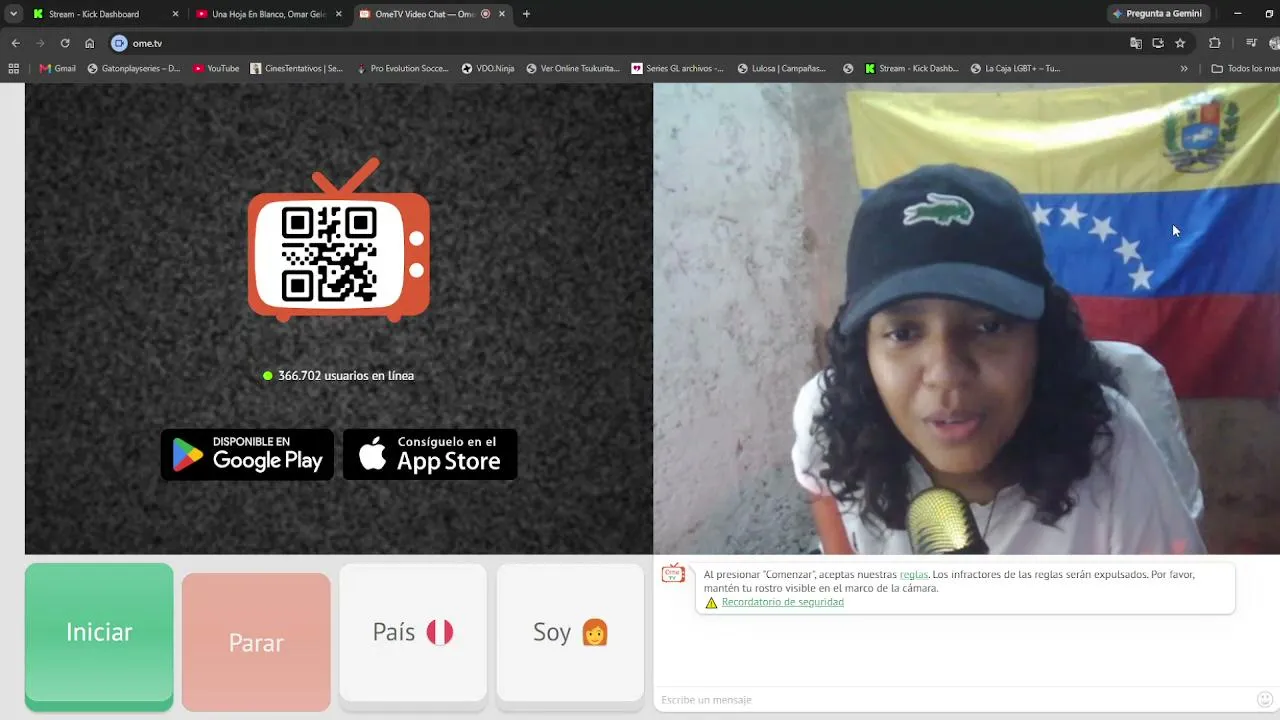Screen dimensions: 1280x720
Task: Translate this page icon
Action: coord(1136,43)
